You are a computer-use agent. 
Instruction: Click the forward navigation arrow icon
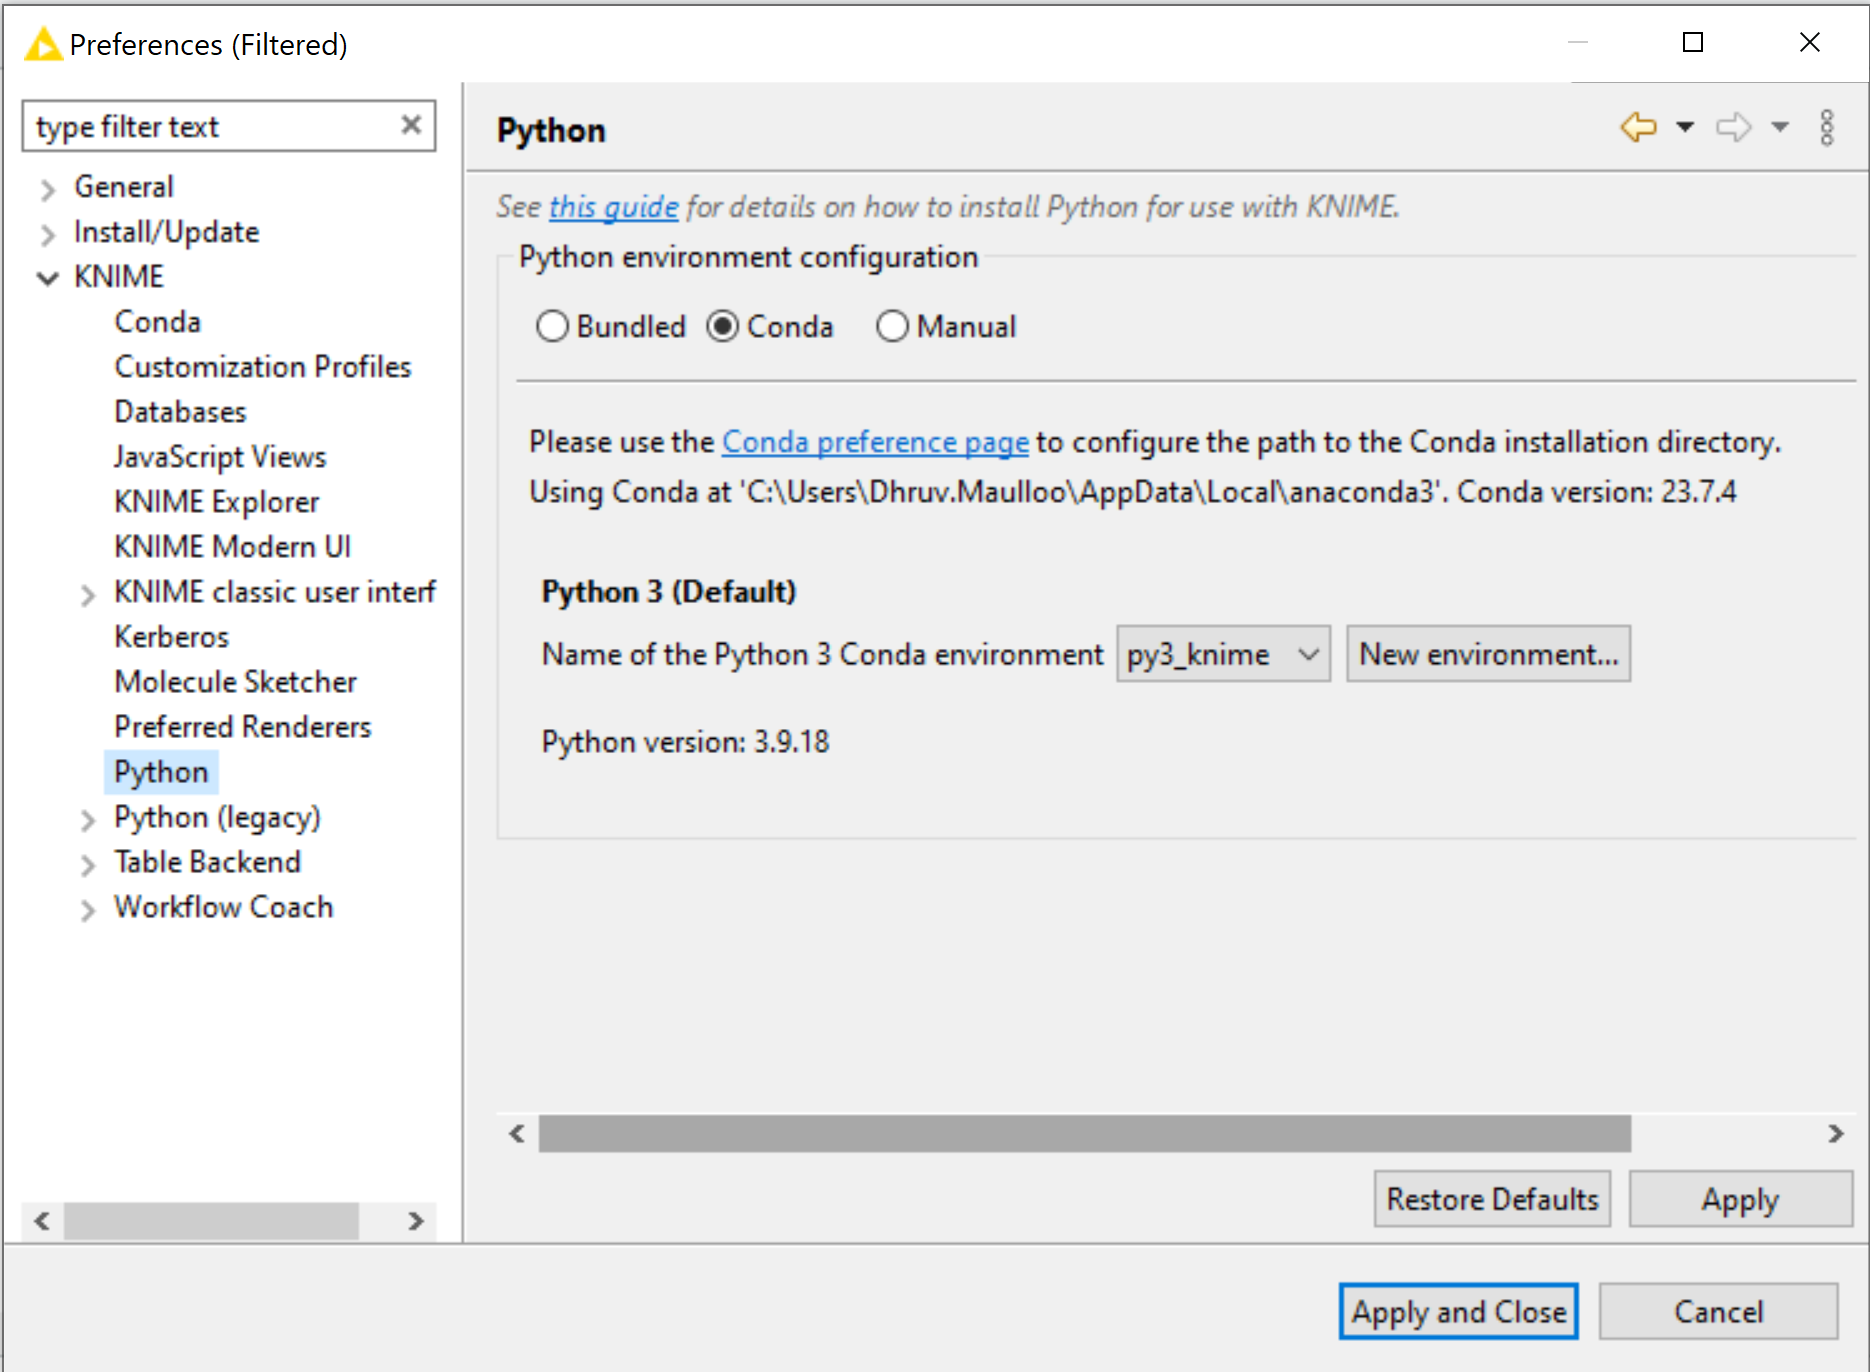[1733, 127]
